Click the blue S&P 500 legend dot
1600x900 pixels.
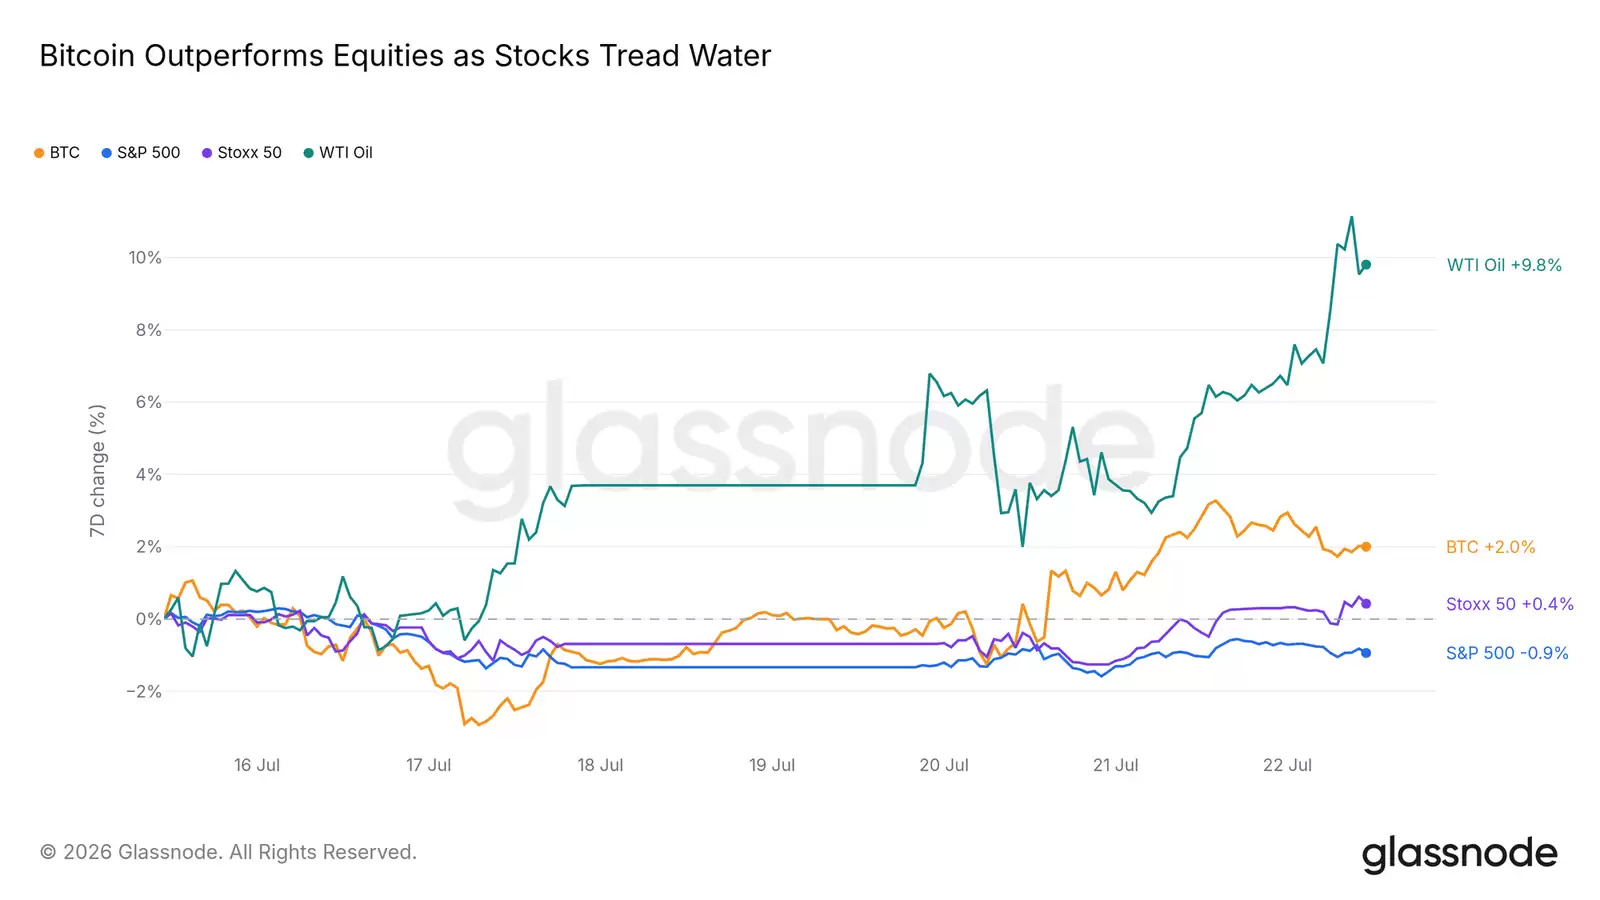tap(106, 153)
